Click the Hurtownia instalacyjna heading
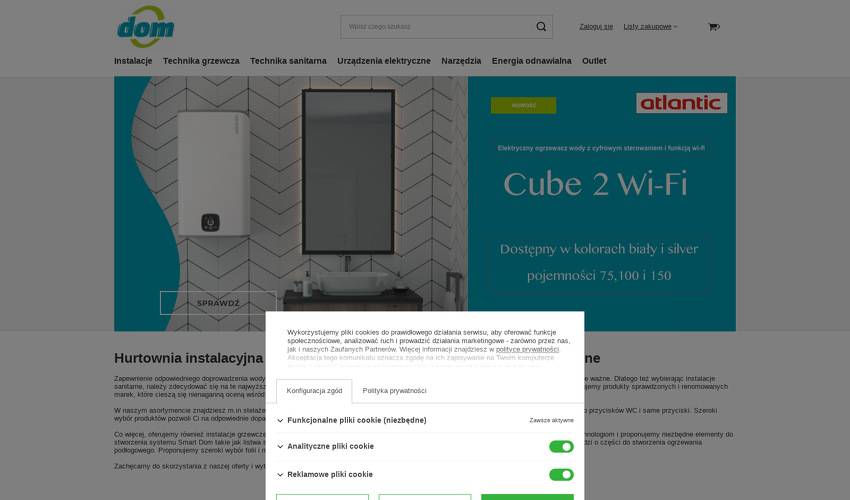This screenshot has width=850, height=500. pyautogui.click(x=188, y=358)
